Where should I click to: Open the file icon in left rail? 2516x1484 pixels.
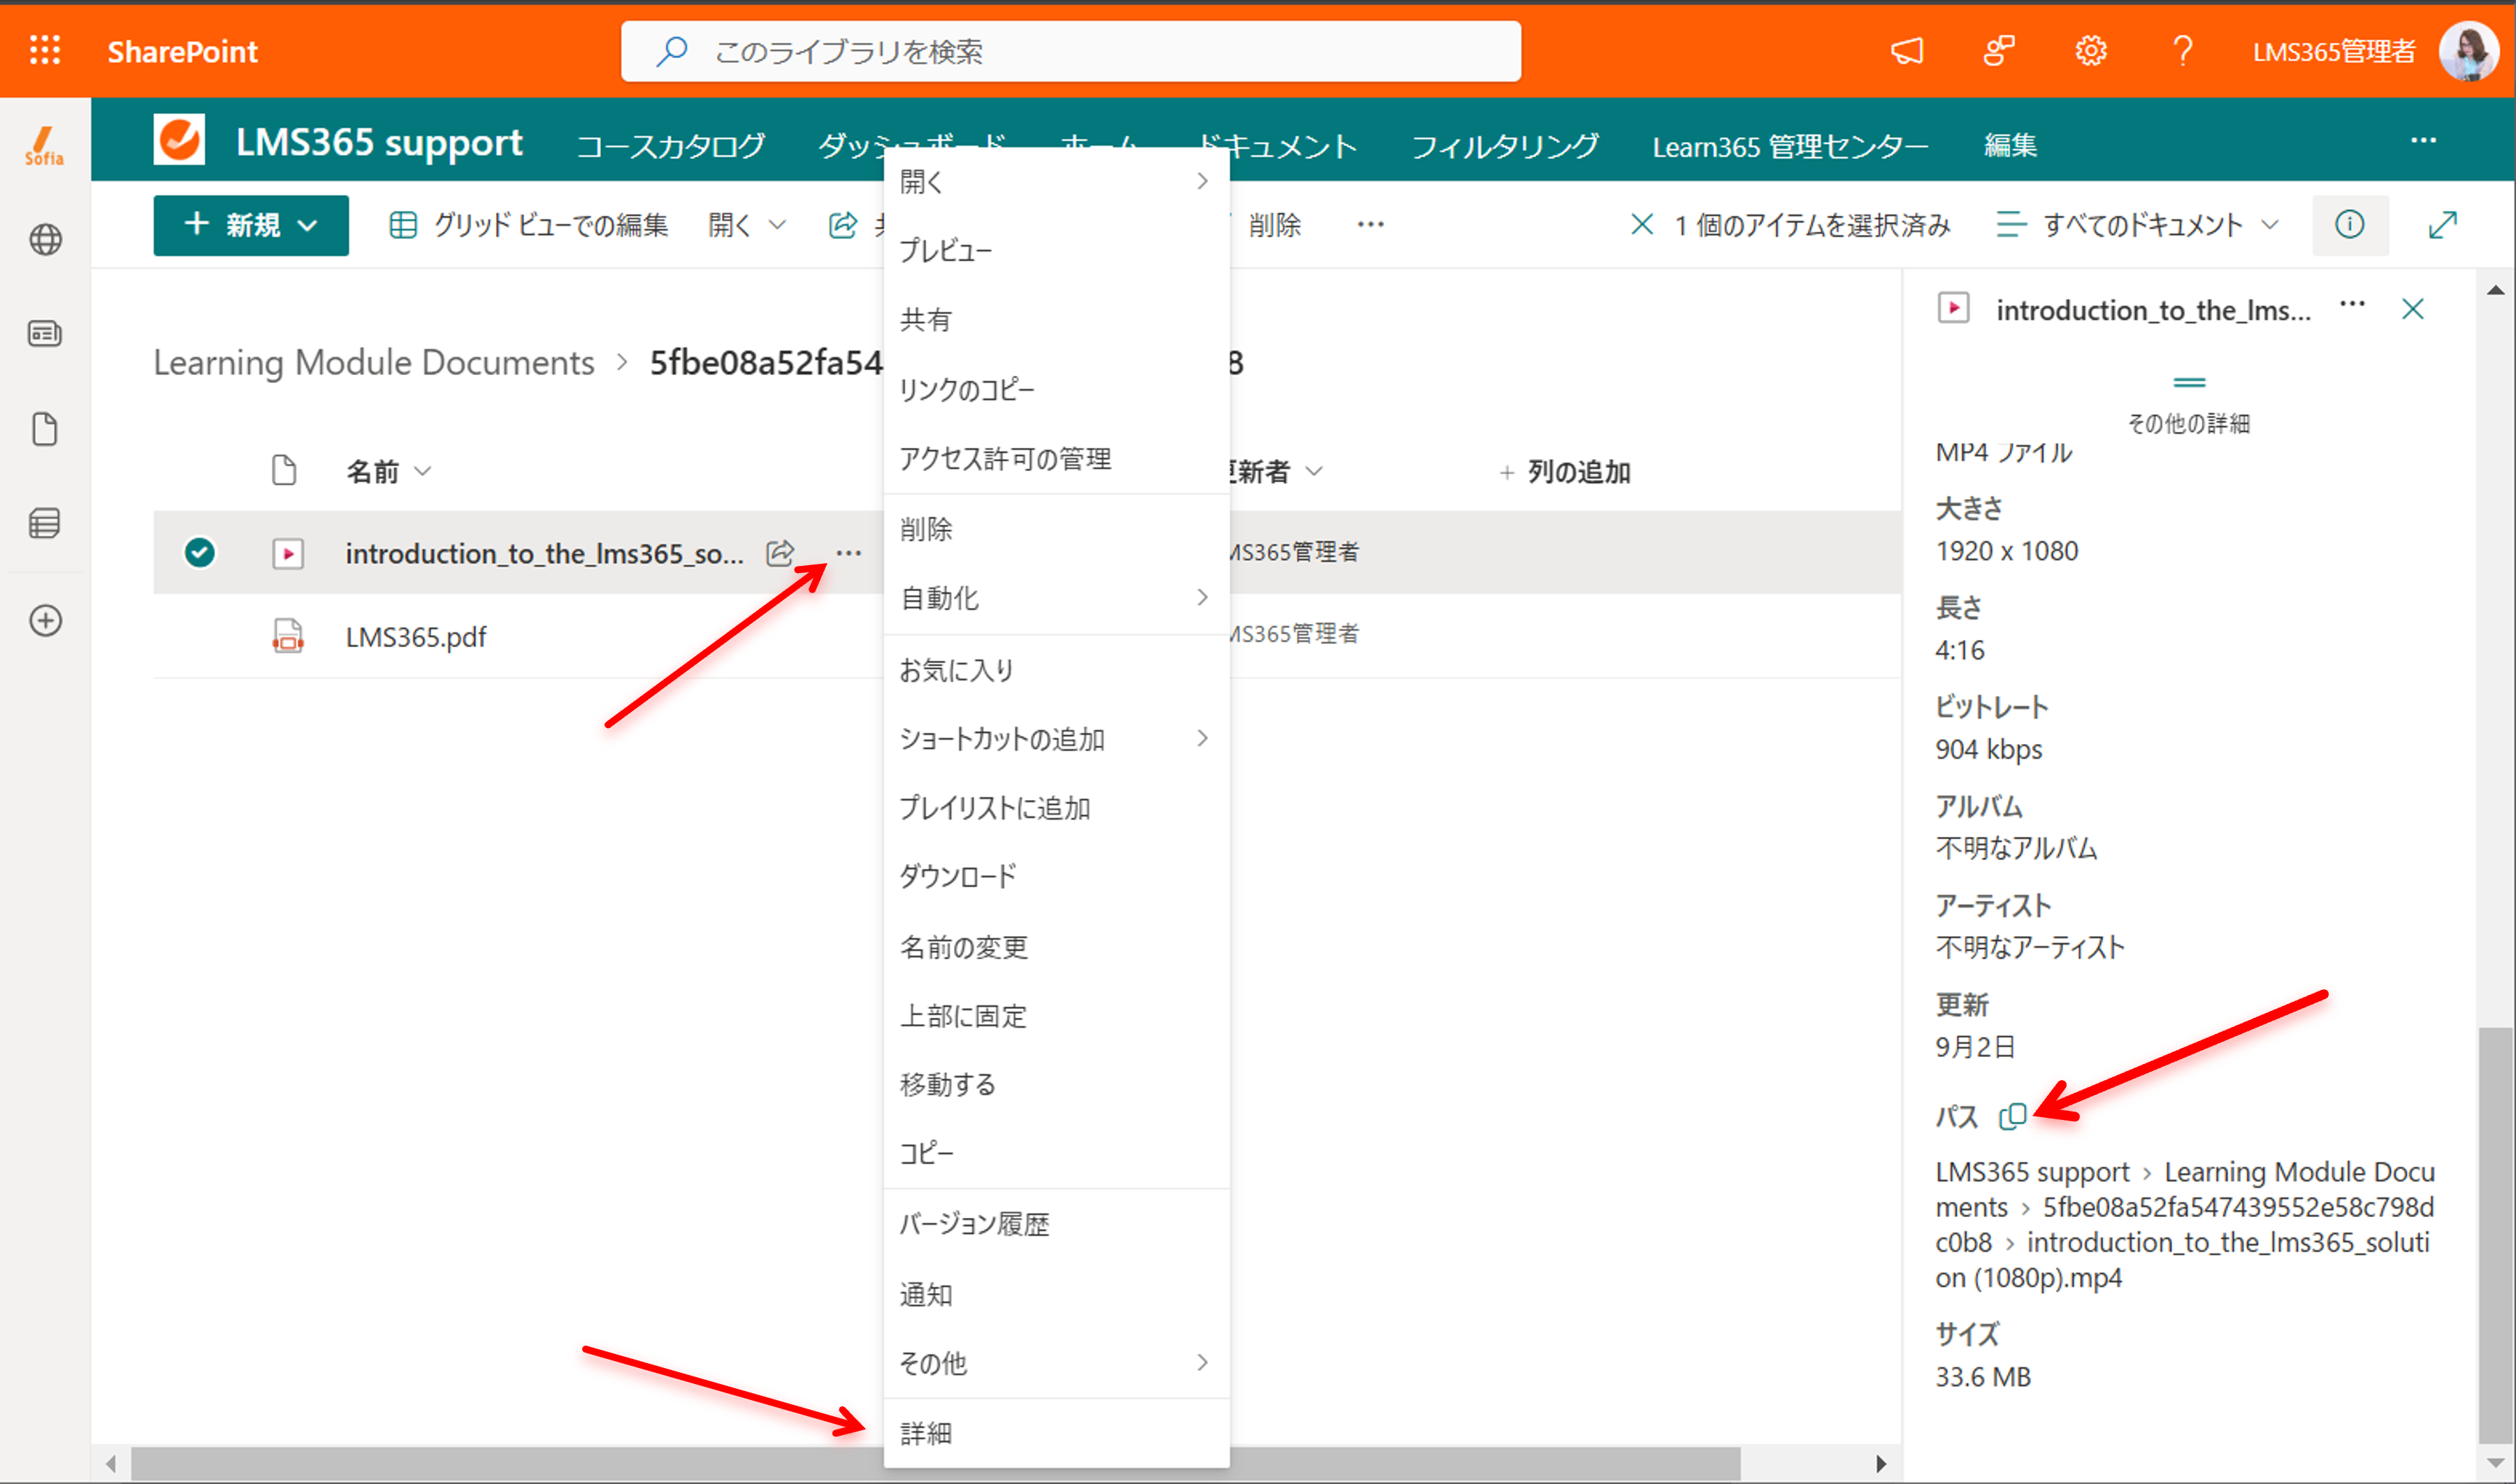click(x=45, y=428)
